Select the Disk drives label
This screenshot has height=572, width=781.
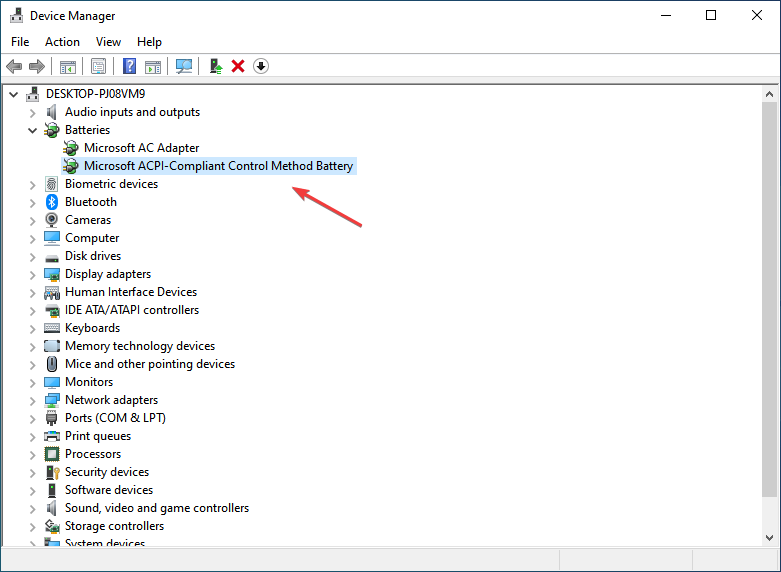click(93, 256)
